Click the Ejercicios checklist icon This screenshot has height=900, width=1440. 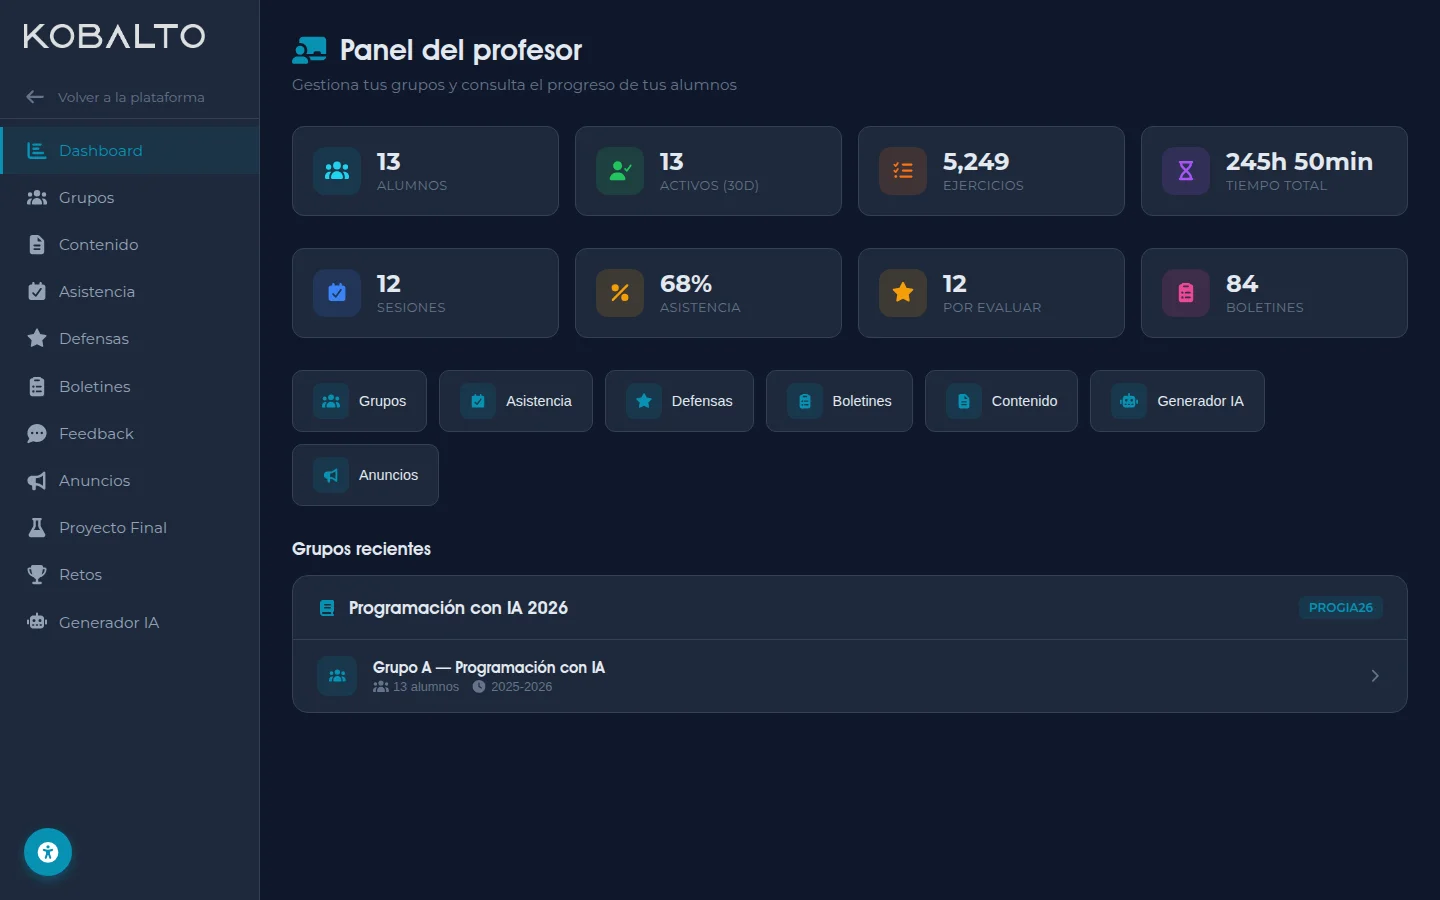point(903,171)
